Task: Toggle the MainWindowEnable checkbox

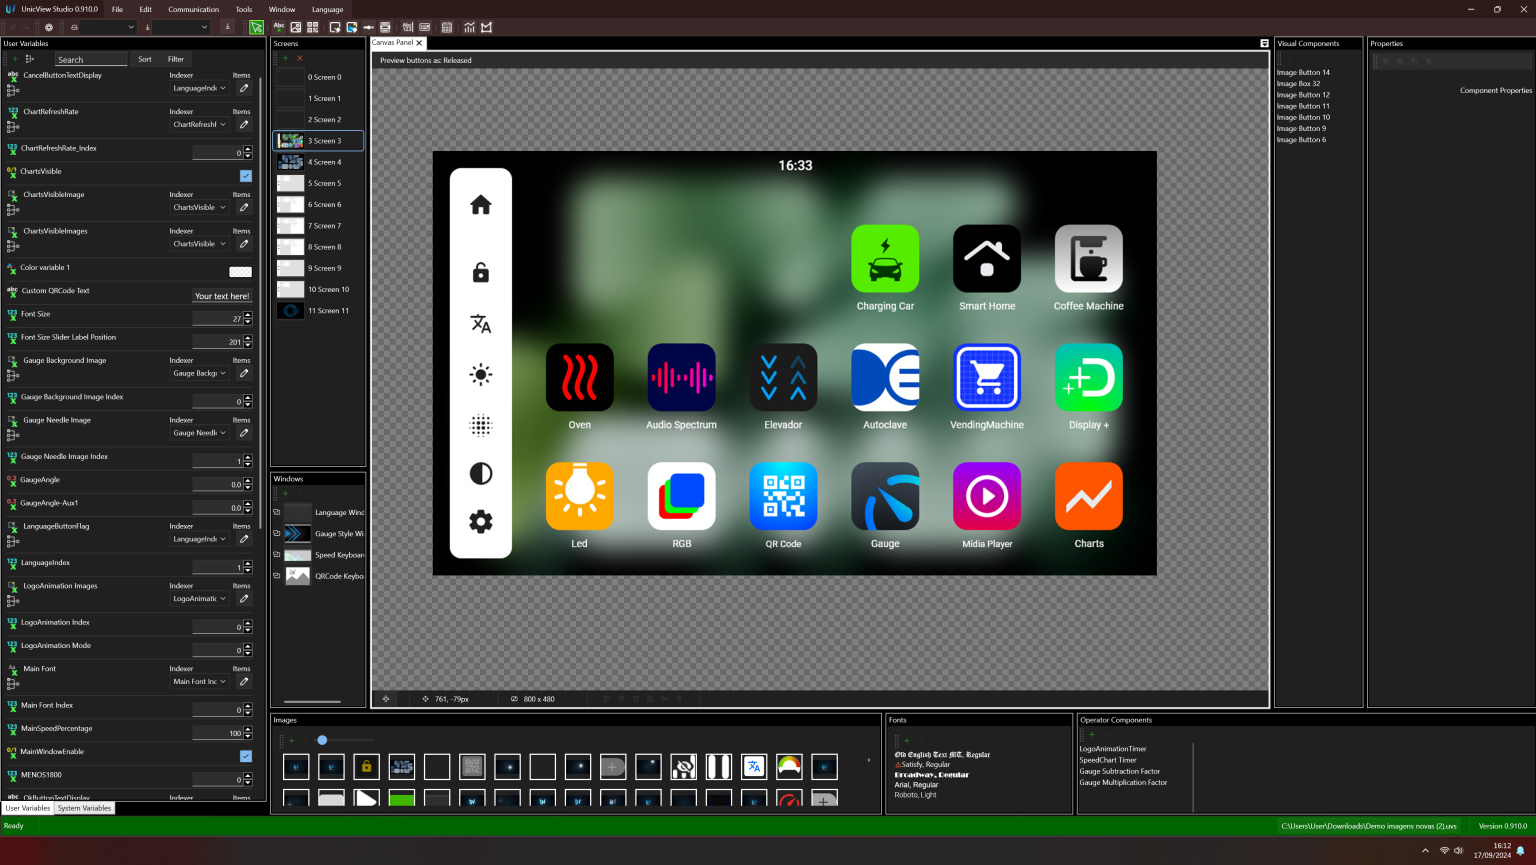Action: pos(246,755)
